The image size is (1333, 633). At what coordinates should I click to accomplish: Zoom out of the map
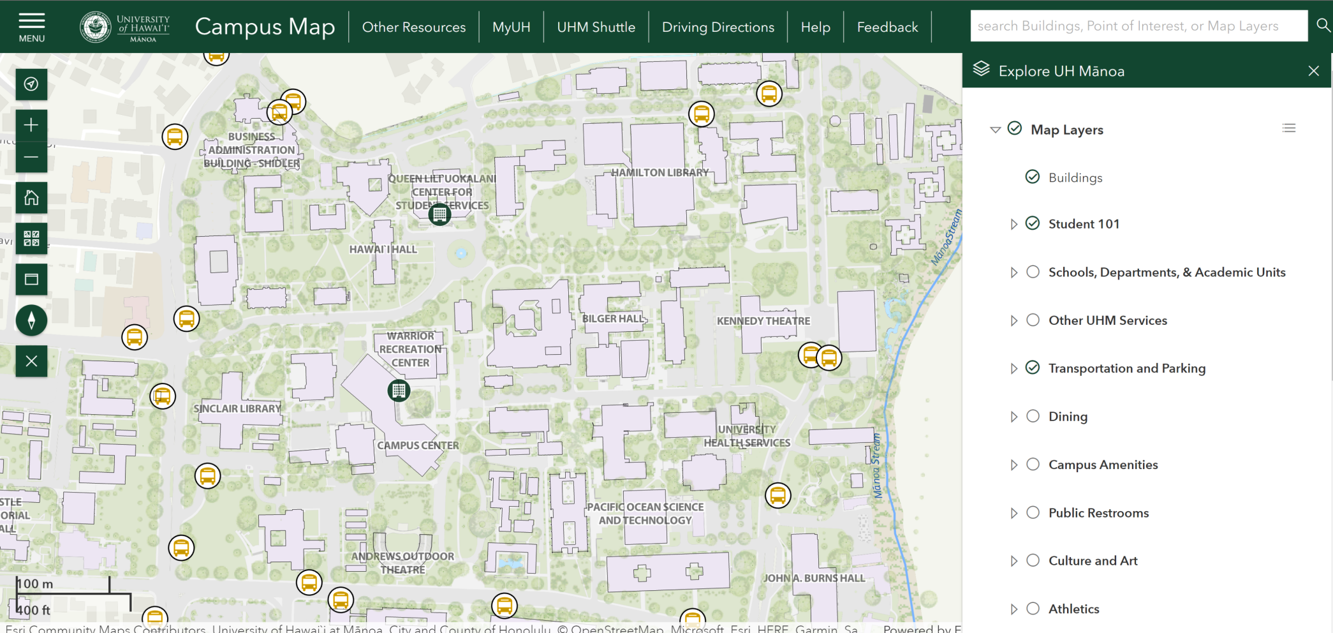pyautogui.click(x=31, y=158)
